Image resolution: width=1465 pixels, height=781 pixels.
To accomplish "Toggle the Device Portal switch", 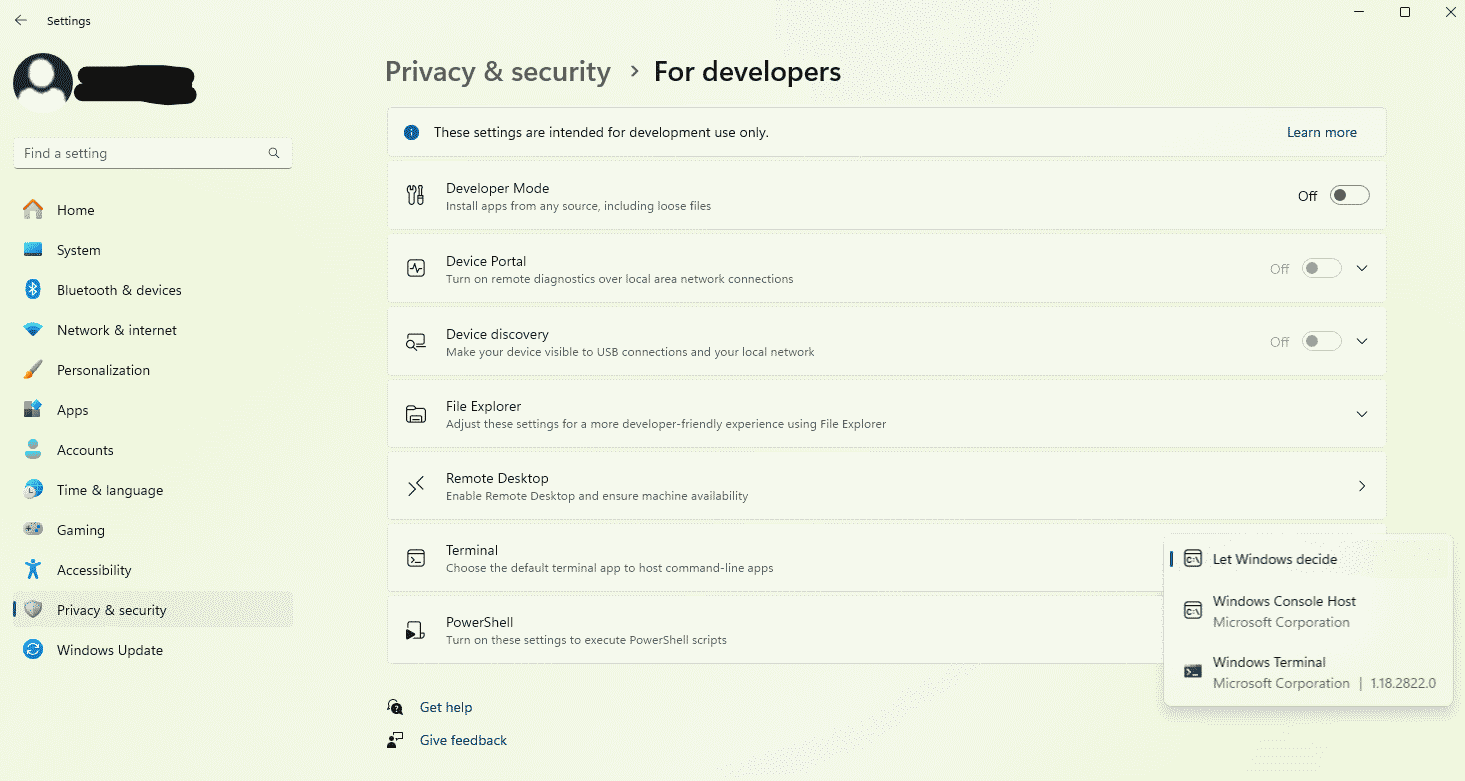I will tap(1321, 269).
